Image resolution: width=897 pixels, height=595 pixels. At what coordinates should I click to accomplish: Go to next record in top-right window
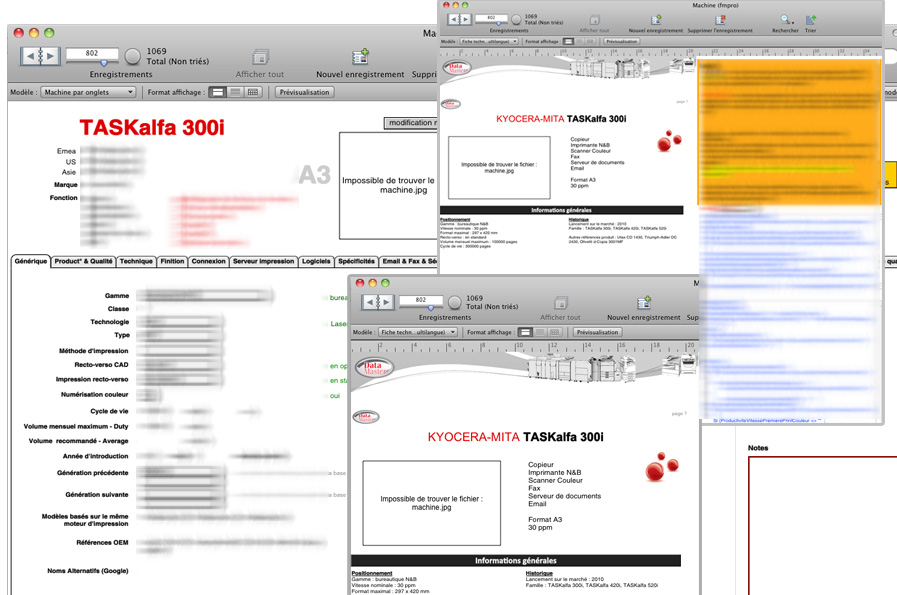(x=465, y=19)
